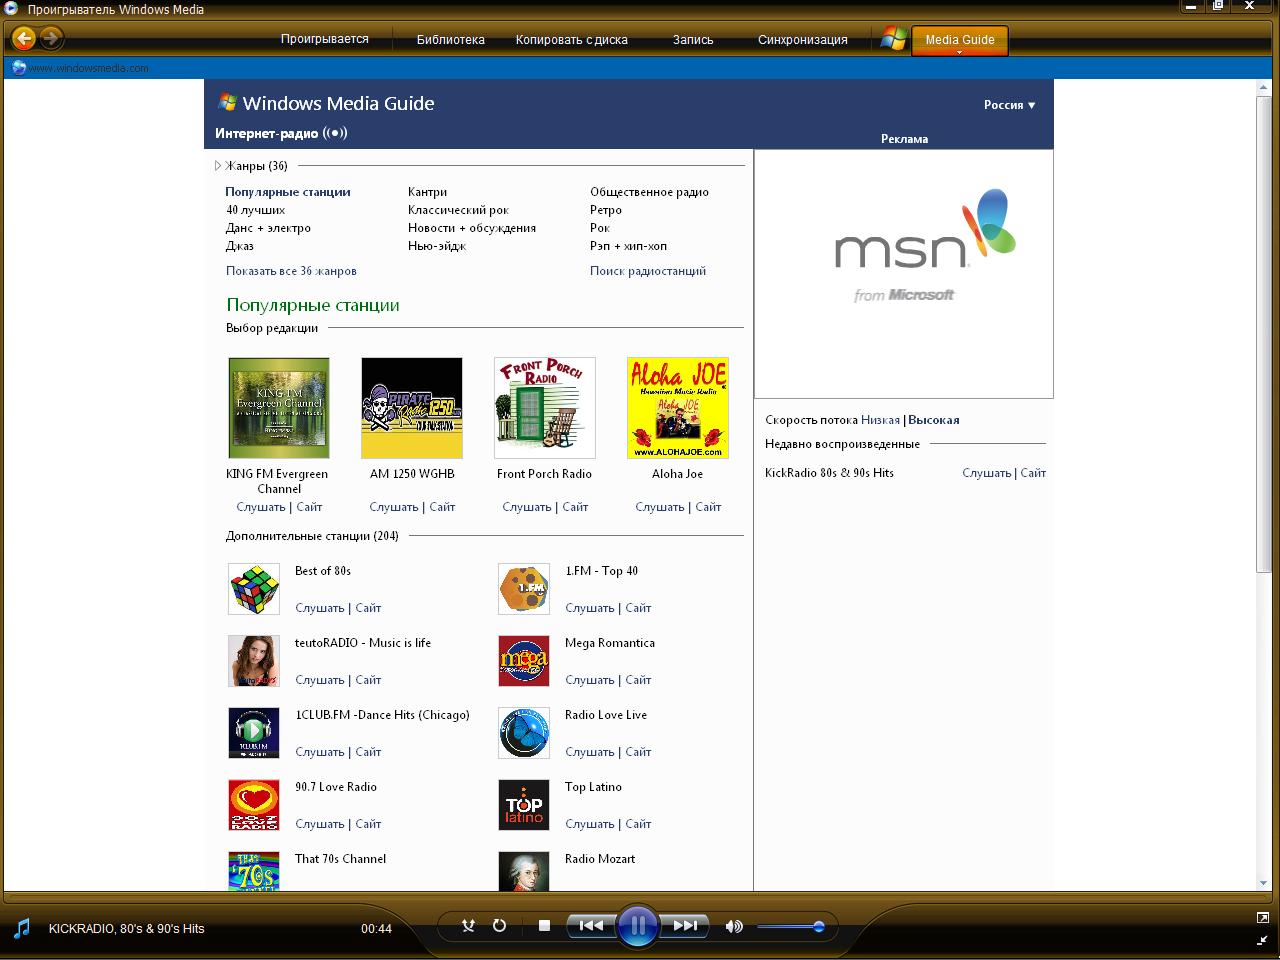Set stream speed to Низкая
The height and width of the screenshot is (960, 1280).
click(x=880, y=420)
